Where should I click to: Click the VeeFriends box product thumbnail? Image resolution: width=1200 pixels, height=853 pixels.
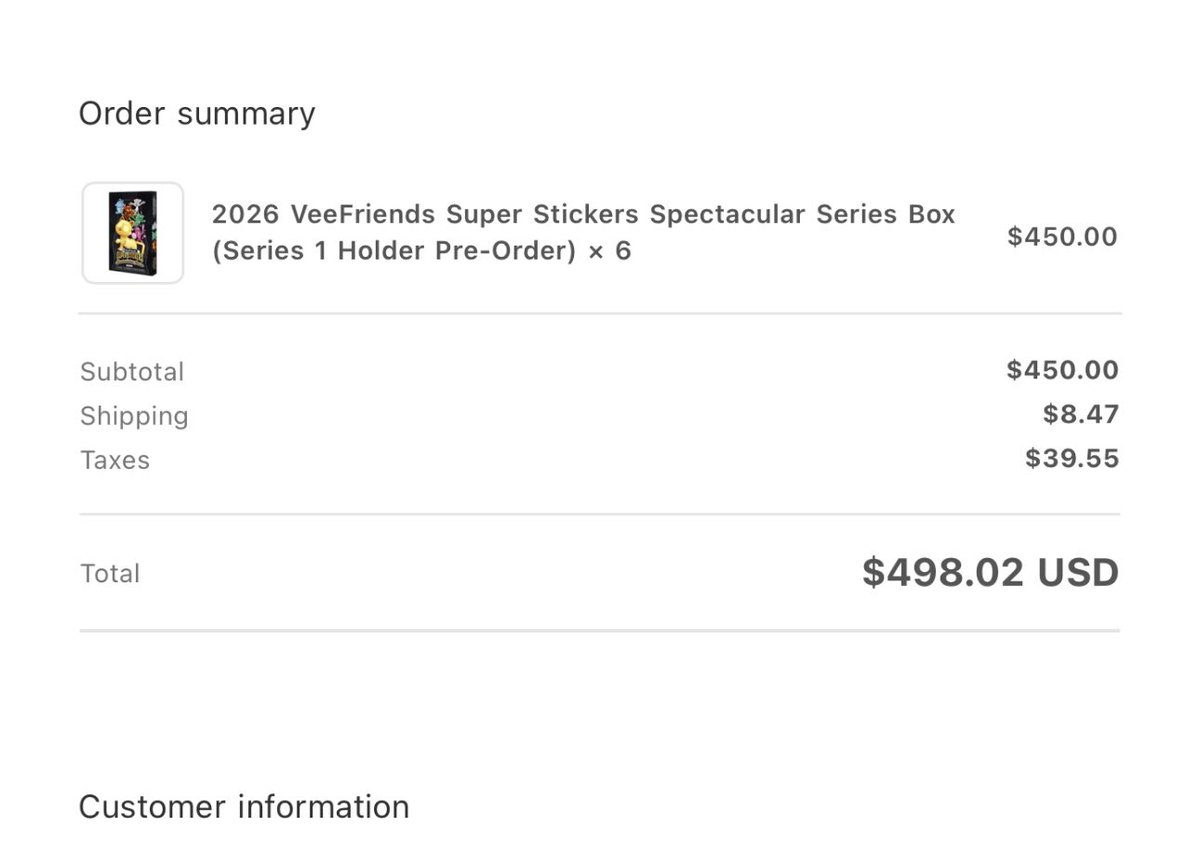[x=133, y=233]
